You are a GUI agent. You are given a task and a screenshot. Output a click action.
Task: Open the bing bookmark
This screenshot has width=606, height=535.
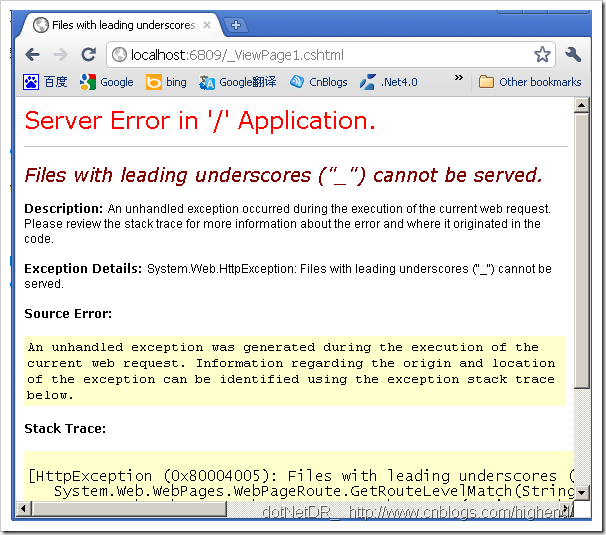166,82
